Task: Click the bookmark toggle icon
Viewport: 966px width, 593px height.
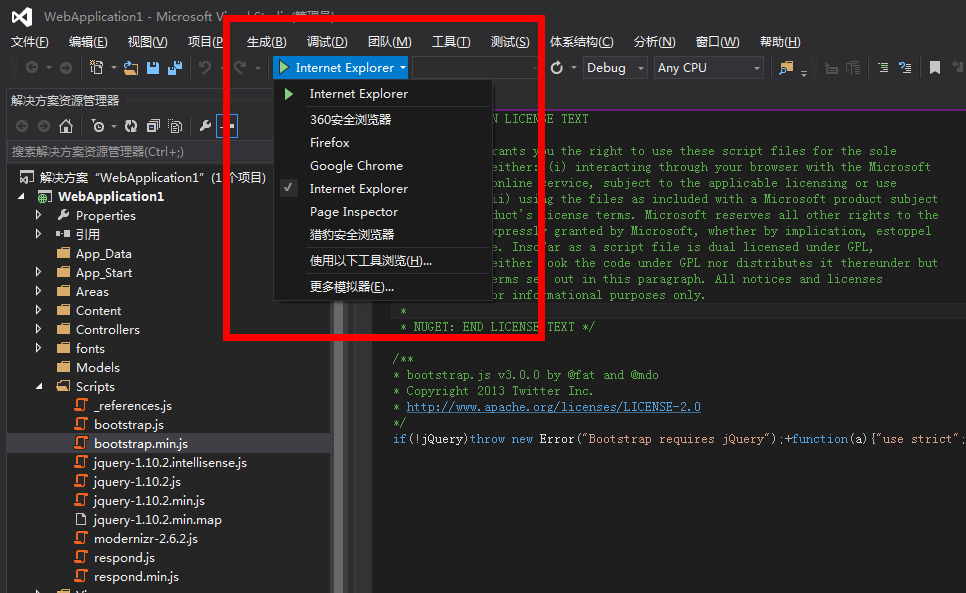Action: tap(935, 68)
